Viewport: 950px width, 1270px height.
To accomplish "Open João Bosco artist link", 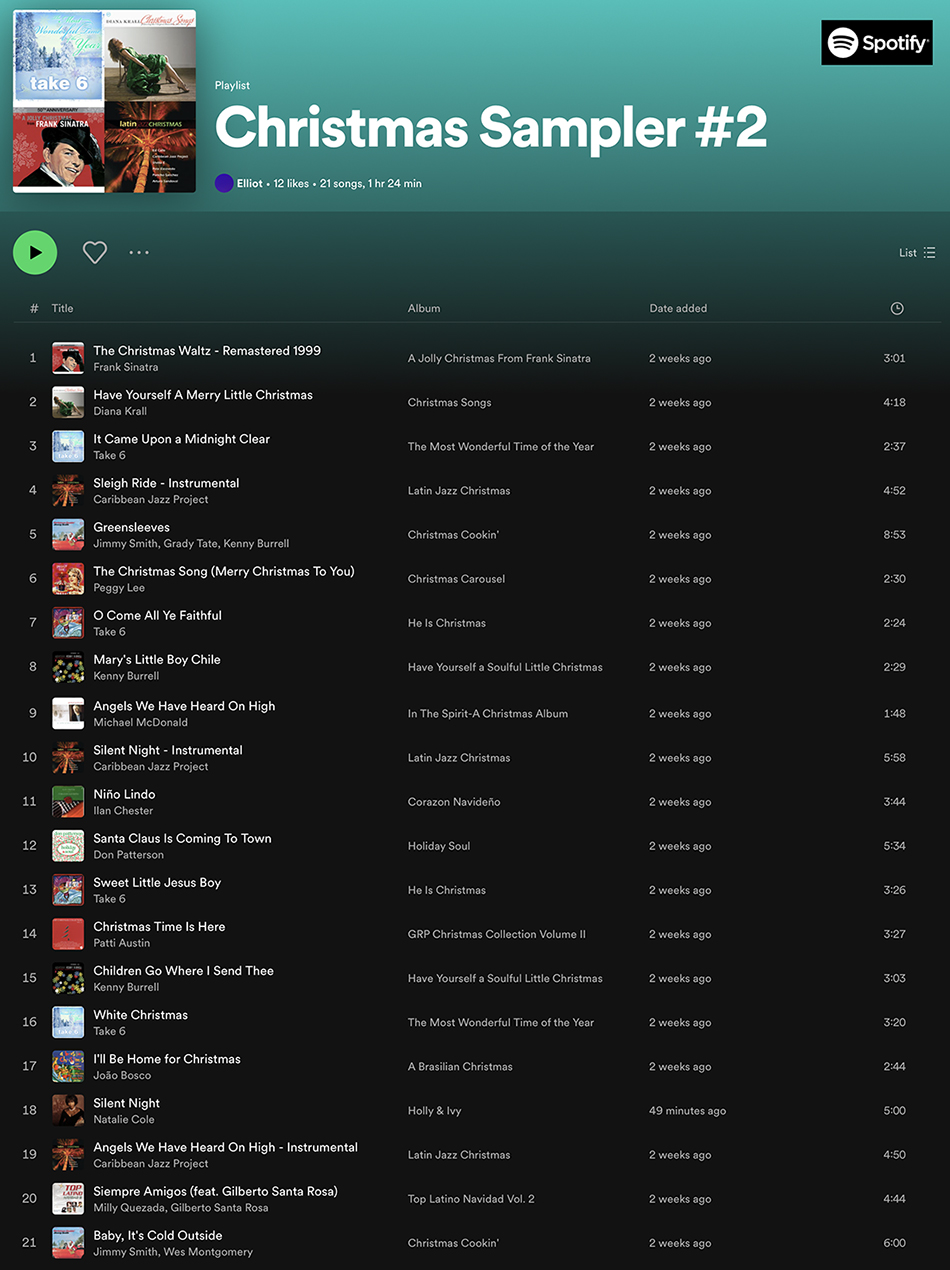I will [122, 1074].
